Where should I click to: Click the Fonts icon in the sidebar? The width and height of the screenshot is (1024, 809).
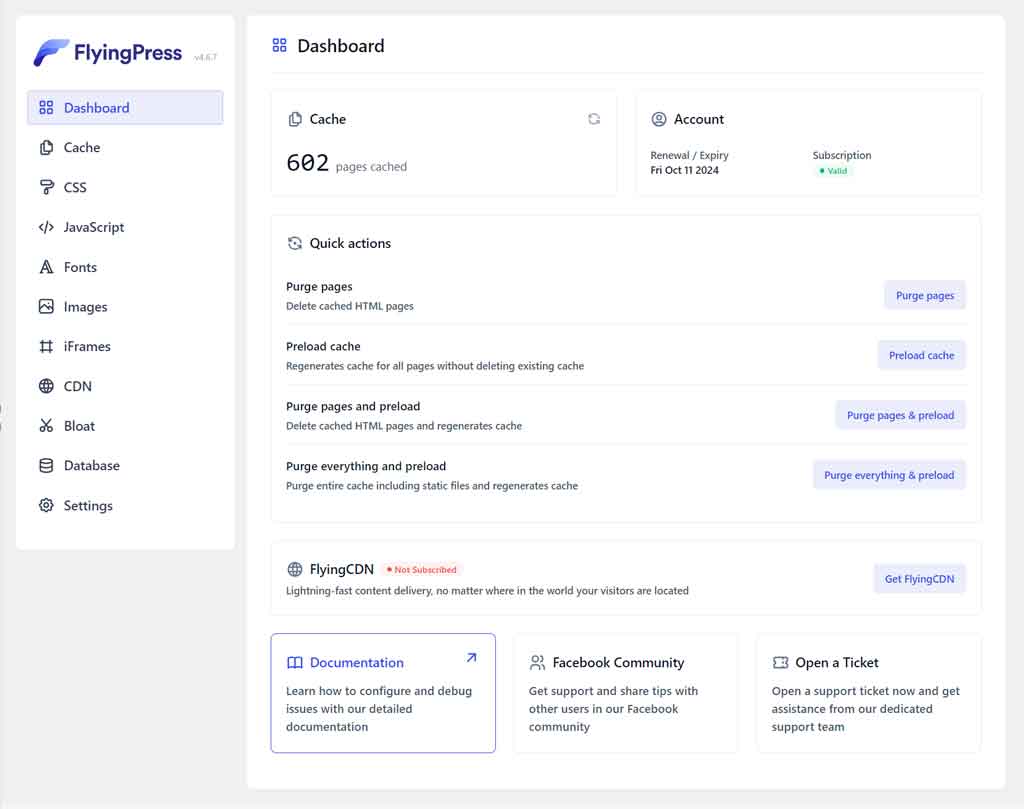pos(46,267)
